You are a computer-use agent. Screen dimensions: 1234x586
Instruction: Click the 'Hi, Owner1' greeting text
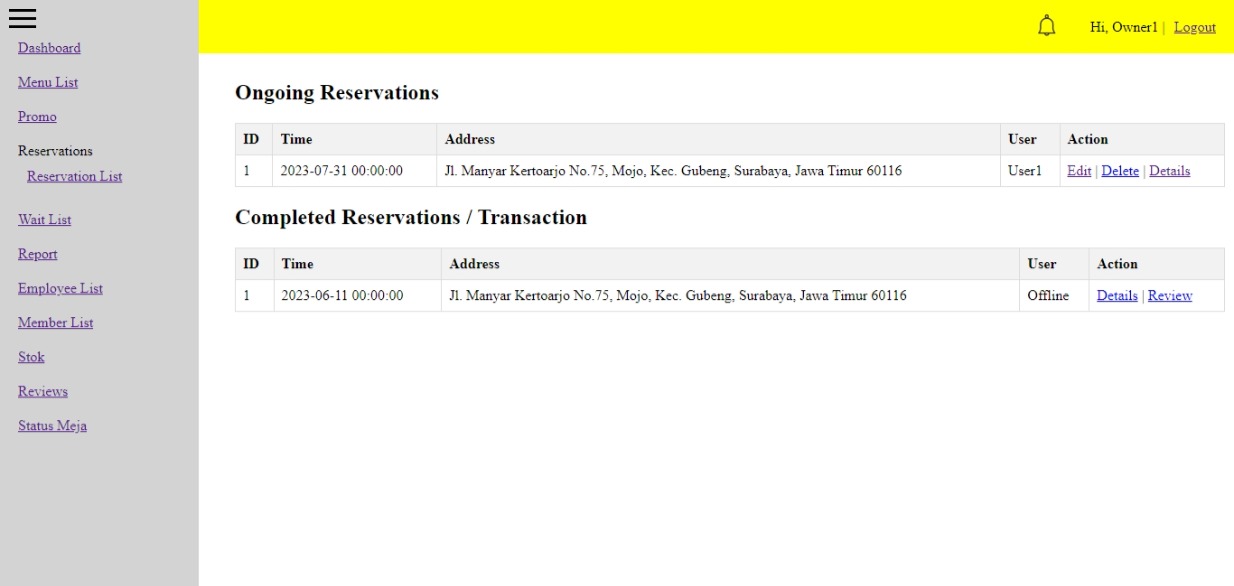point(1123,27)
